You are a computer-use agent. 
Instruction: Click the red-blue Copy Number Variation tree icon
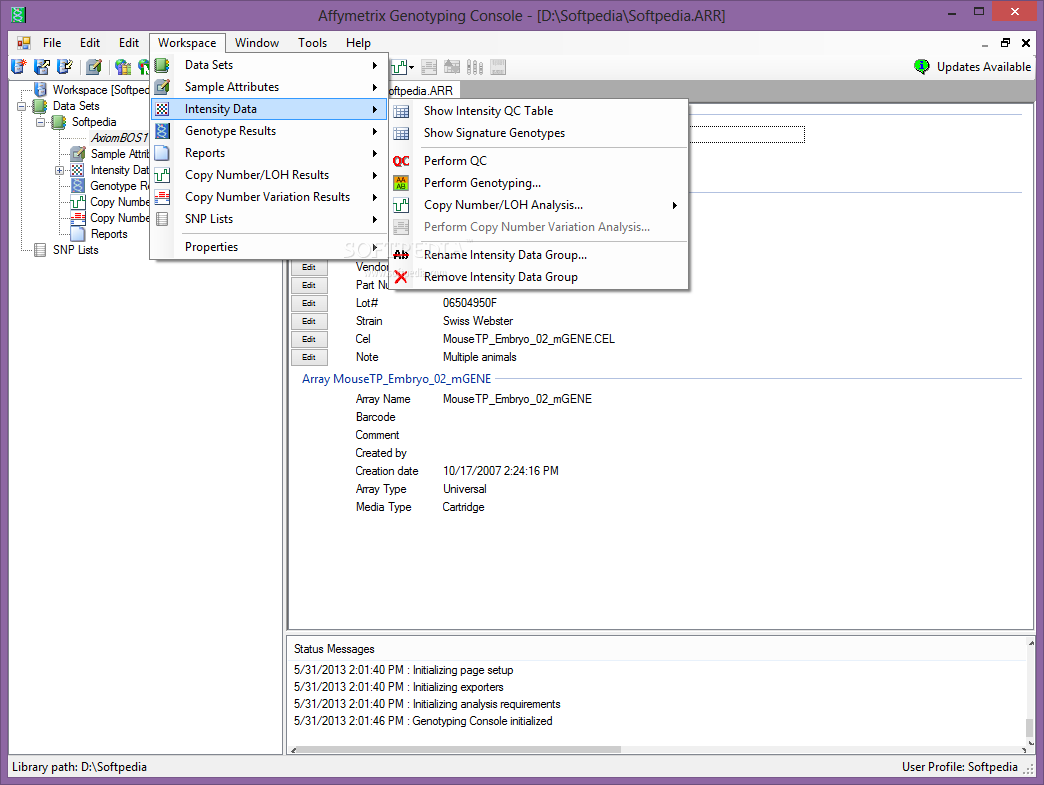tap(78, 218)
